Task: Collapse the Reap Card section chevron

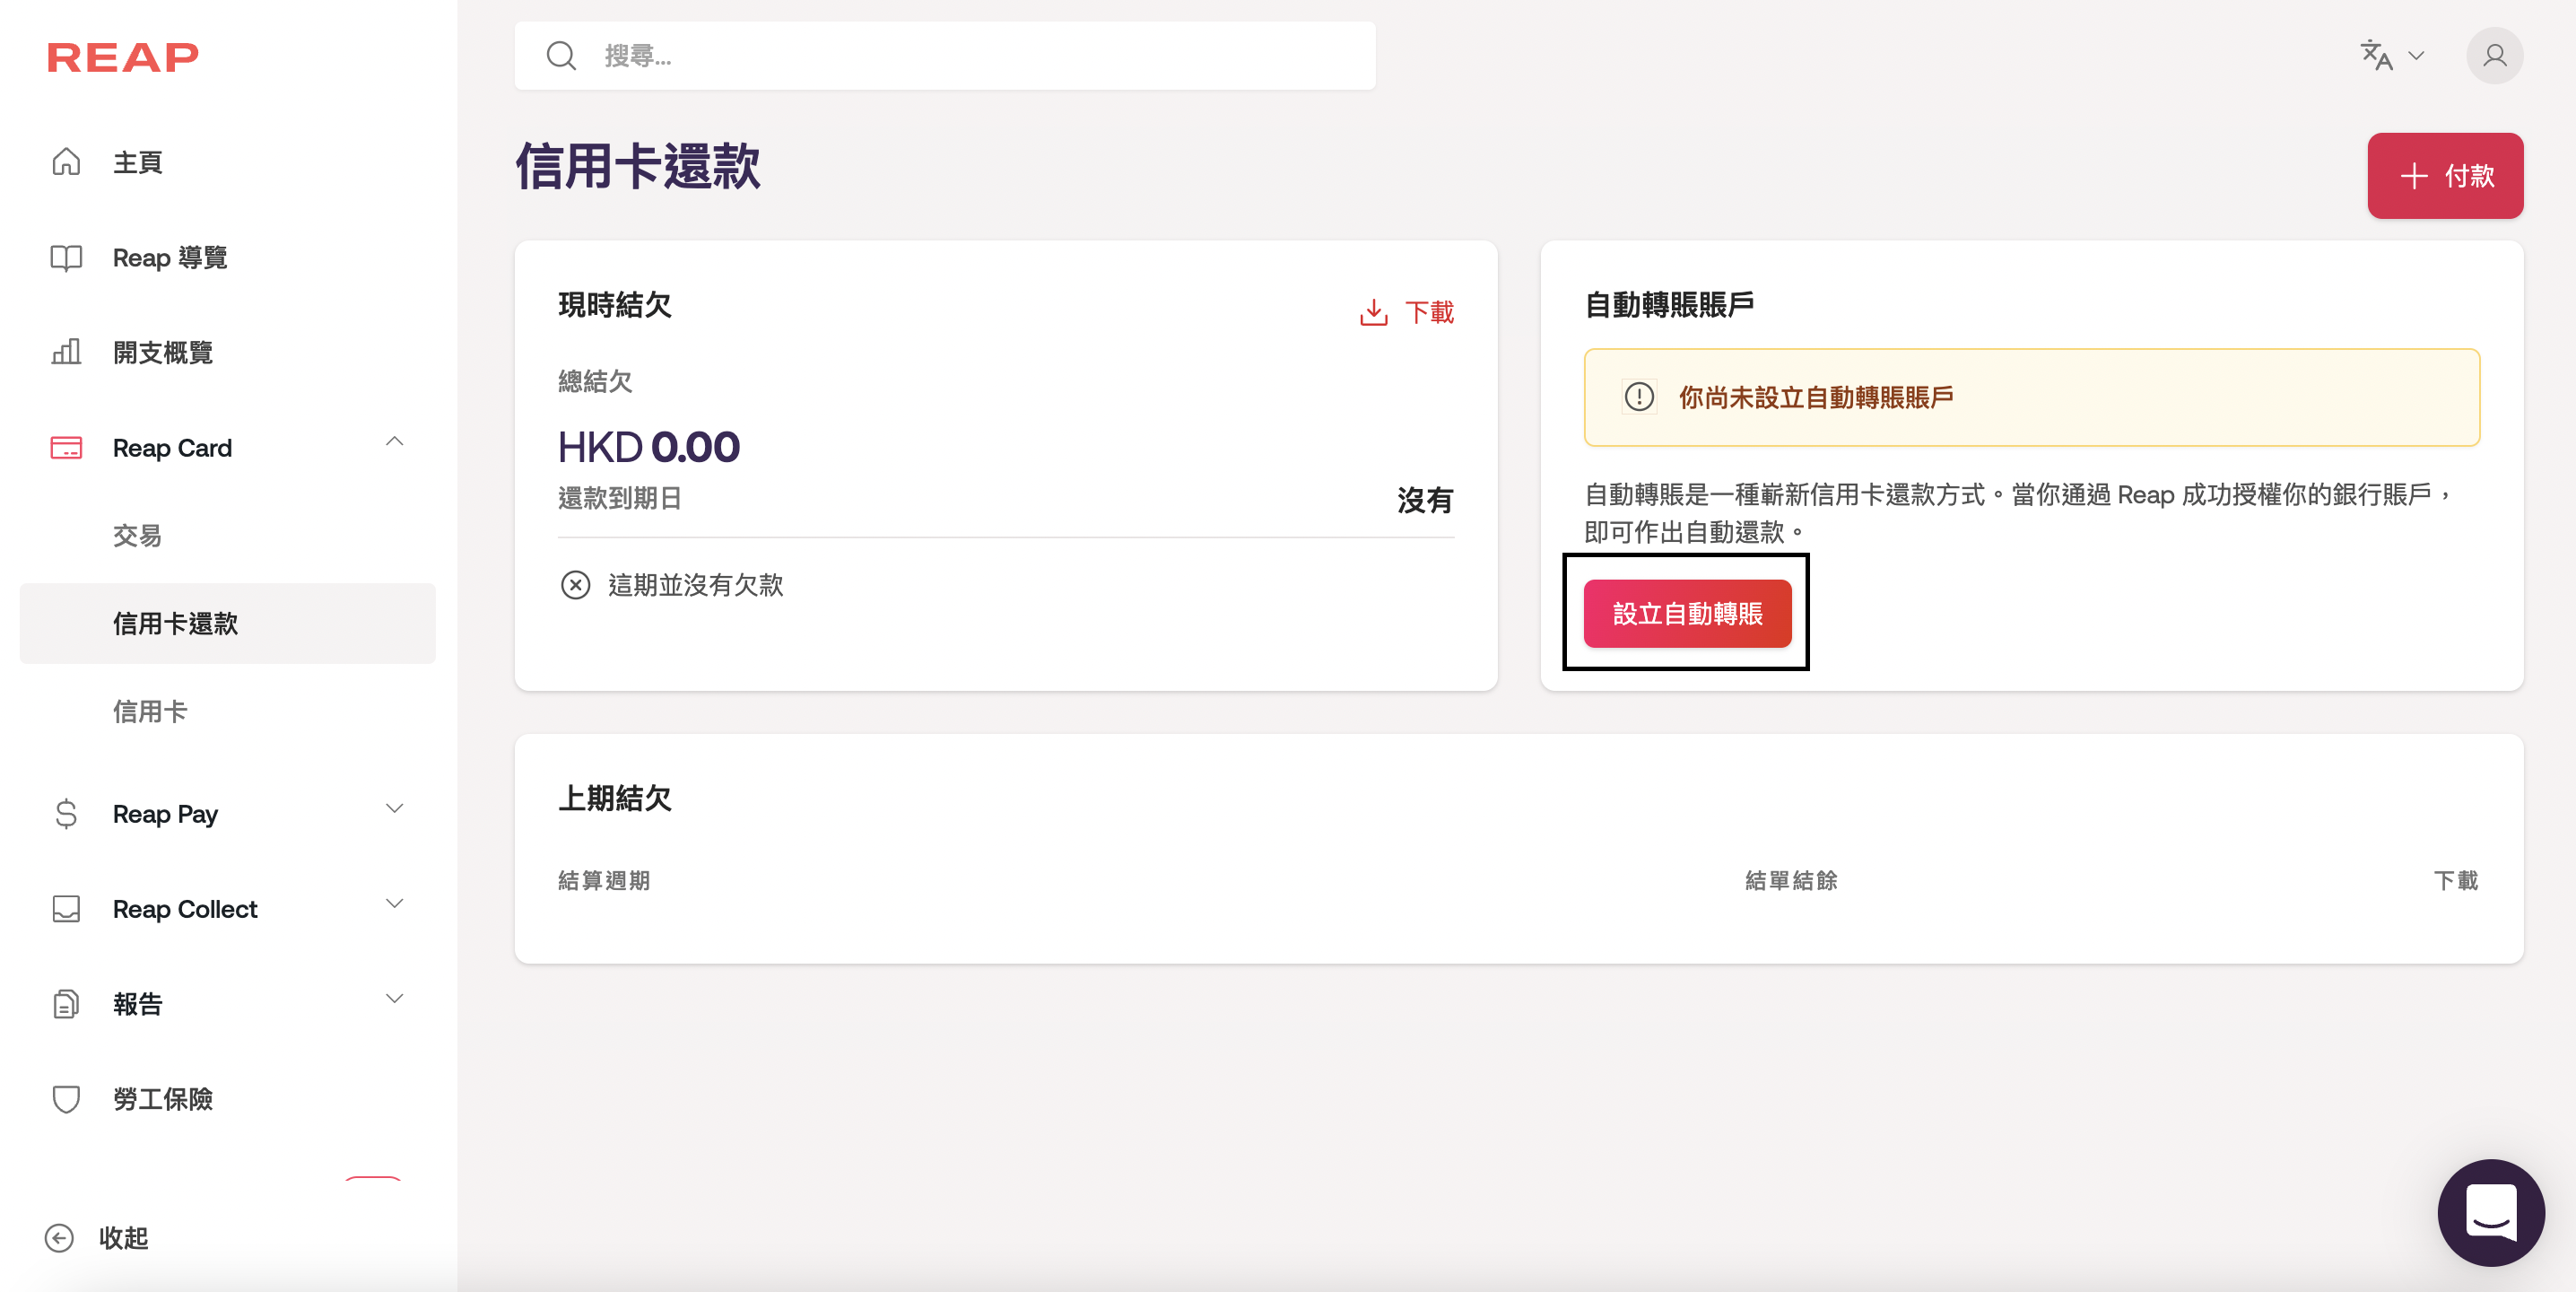Action: coord(395,441)
